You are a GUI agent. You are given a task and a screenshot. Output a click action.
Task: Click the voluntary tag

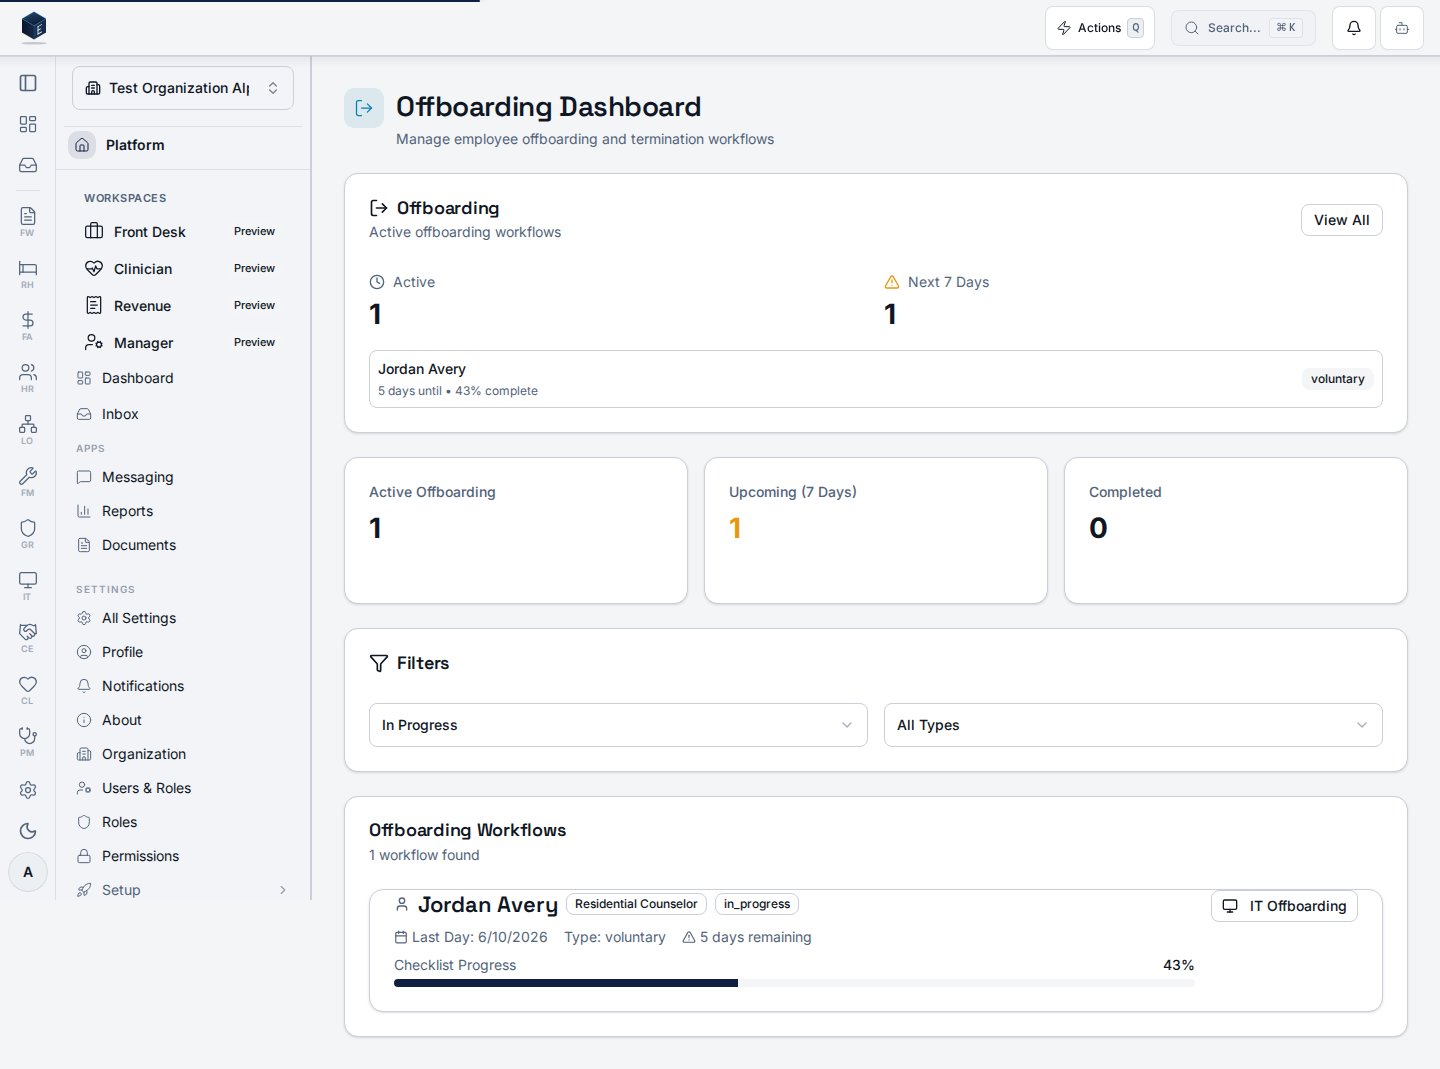coord(1337,379)
